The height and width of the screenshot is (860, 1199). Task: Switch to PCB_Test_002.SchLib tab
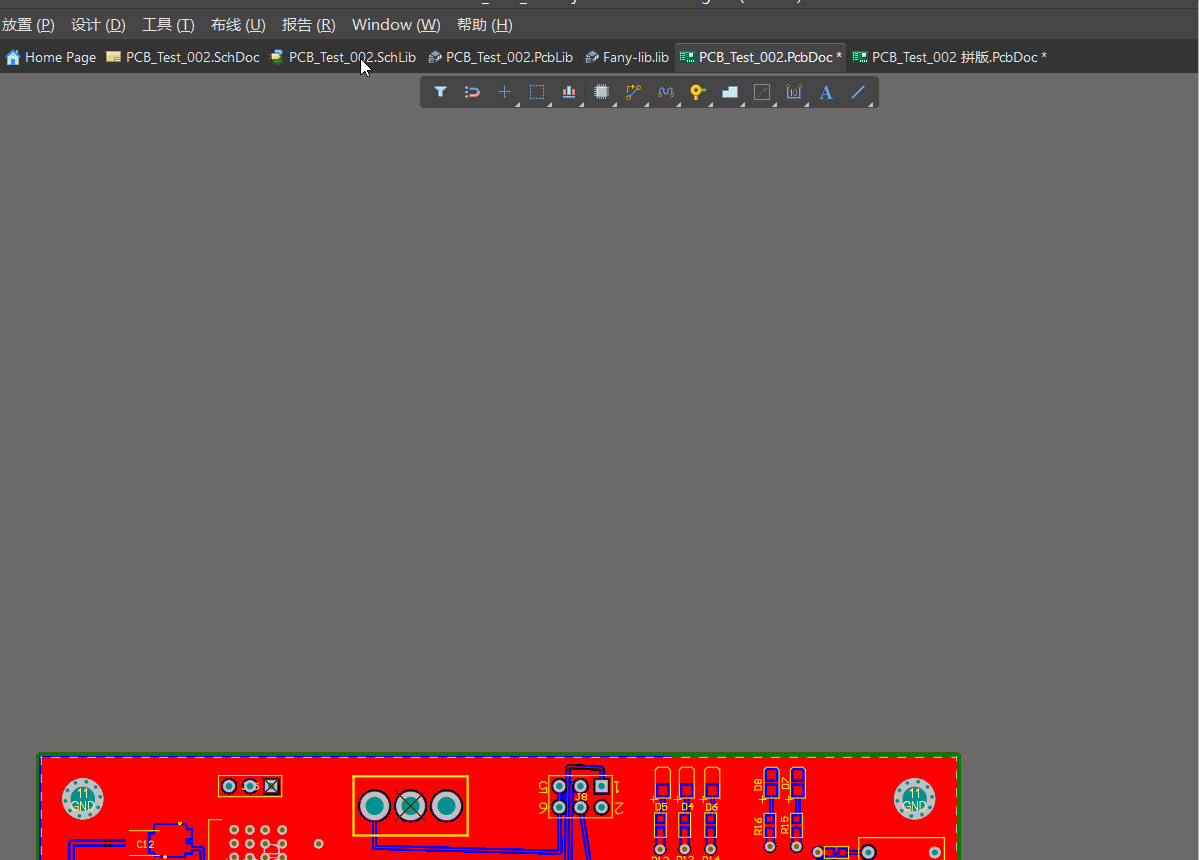tap(343, 57)
